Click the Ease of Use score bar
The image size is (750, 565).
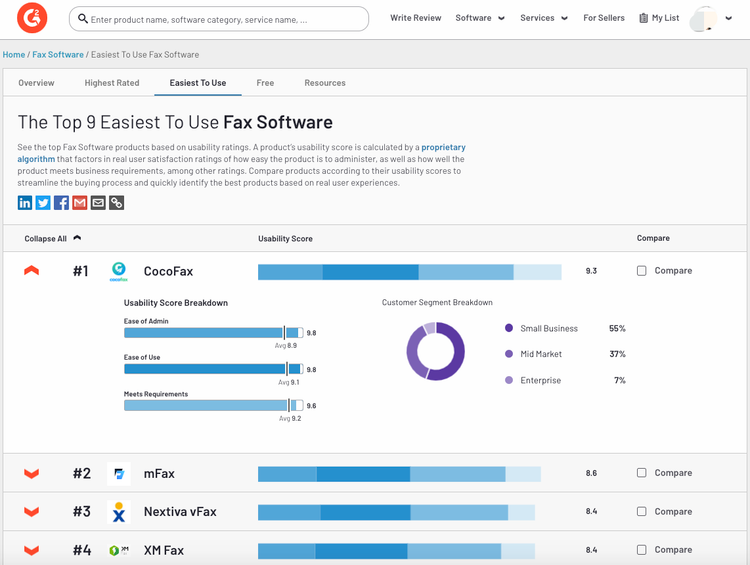pos(213,369)
